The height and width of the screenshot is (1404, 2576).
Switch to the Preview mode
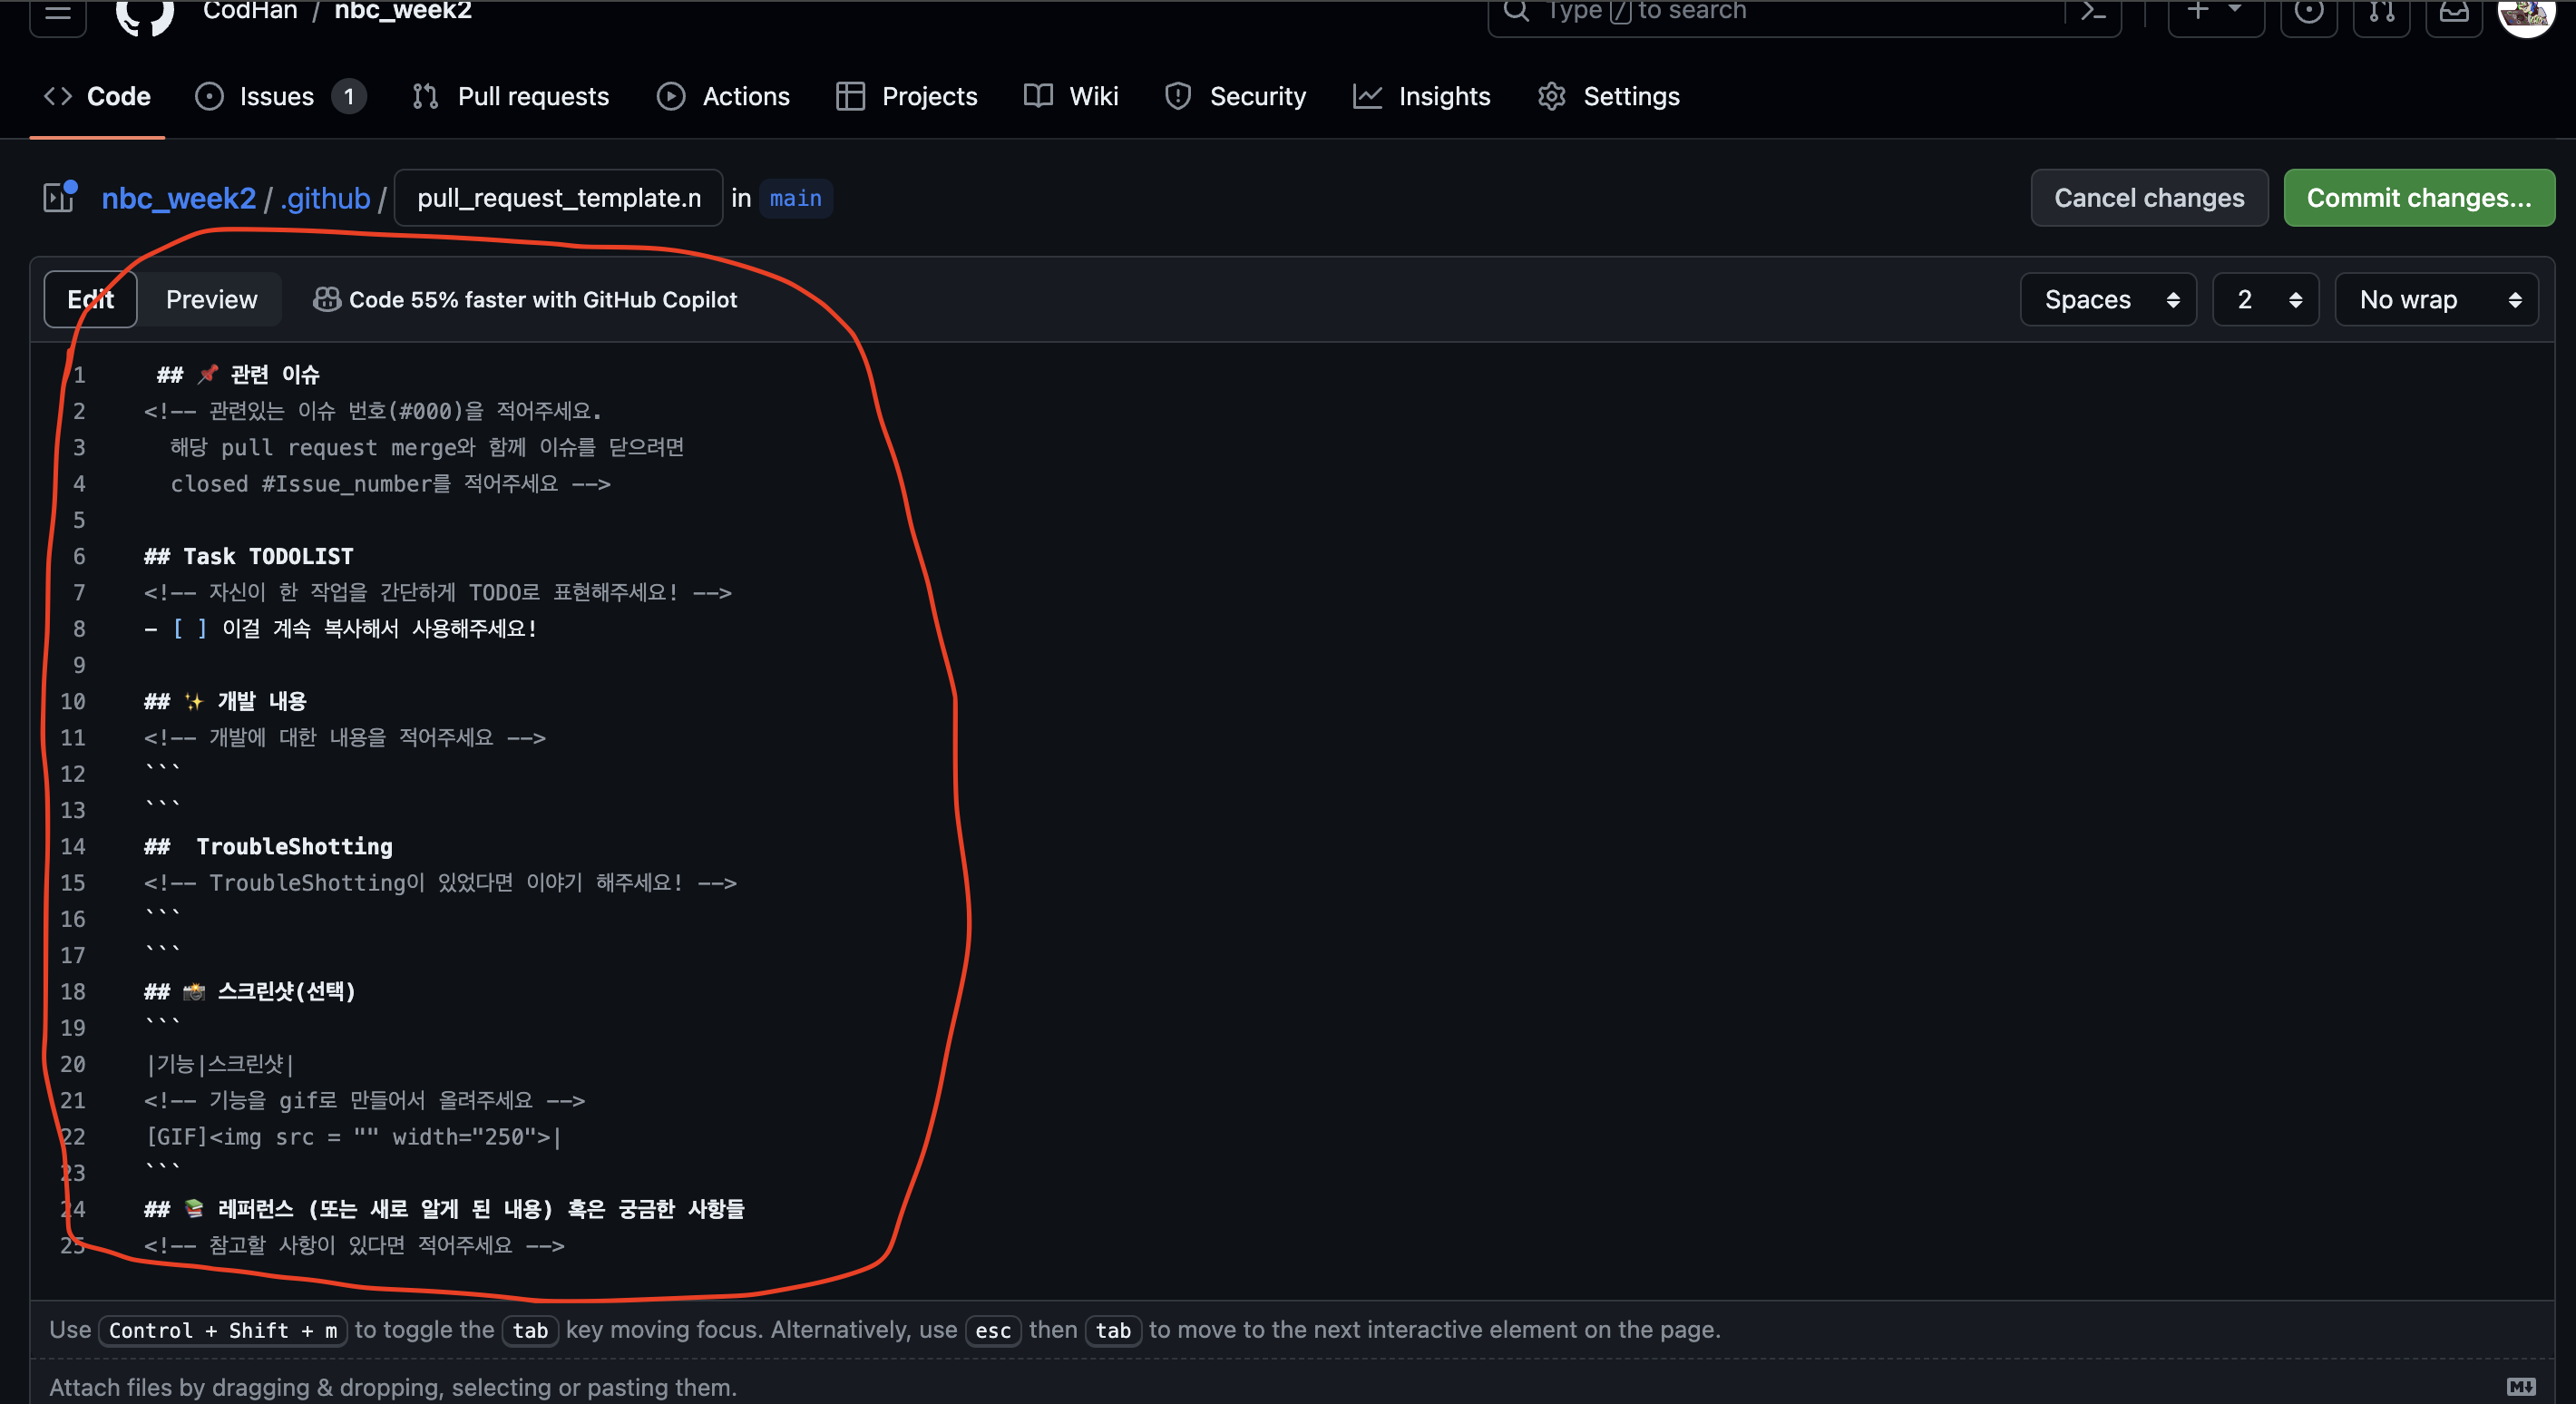click(x=211, y=299)
